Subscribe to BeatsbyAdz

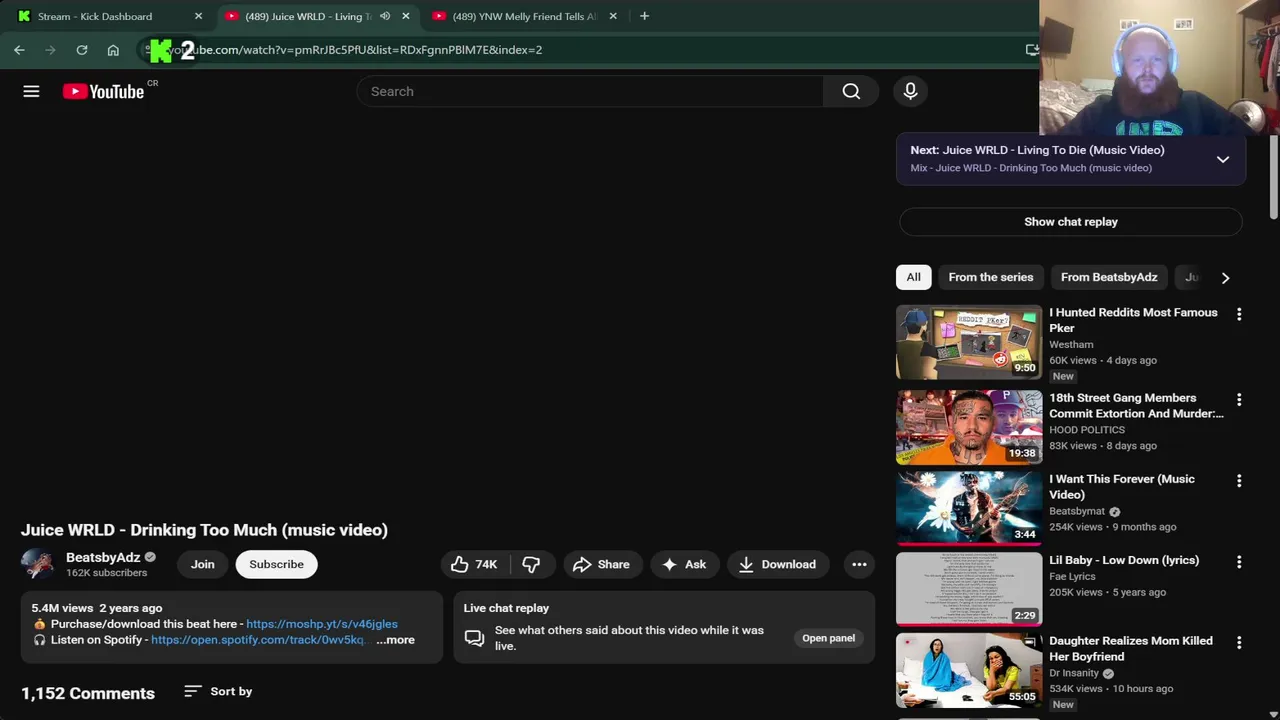(276, 564)
